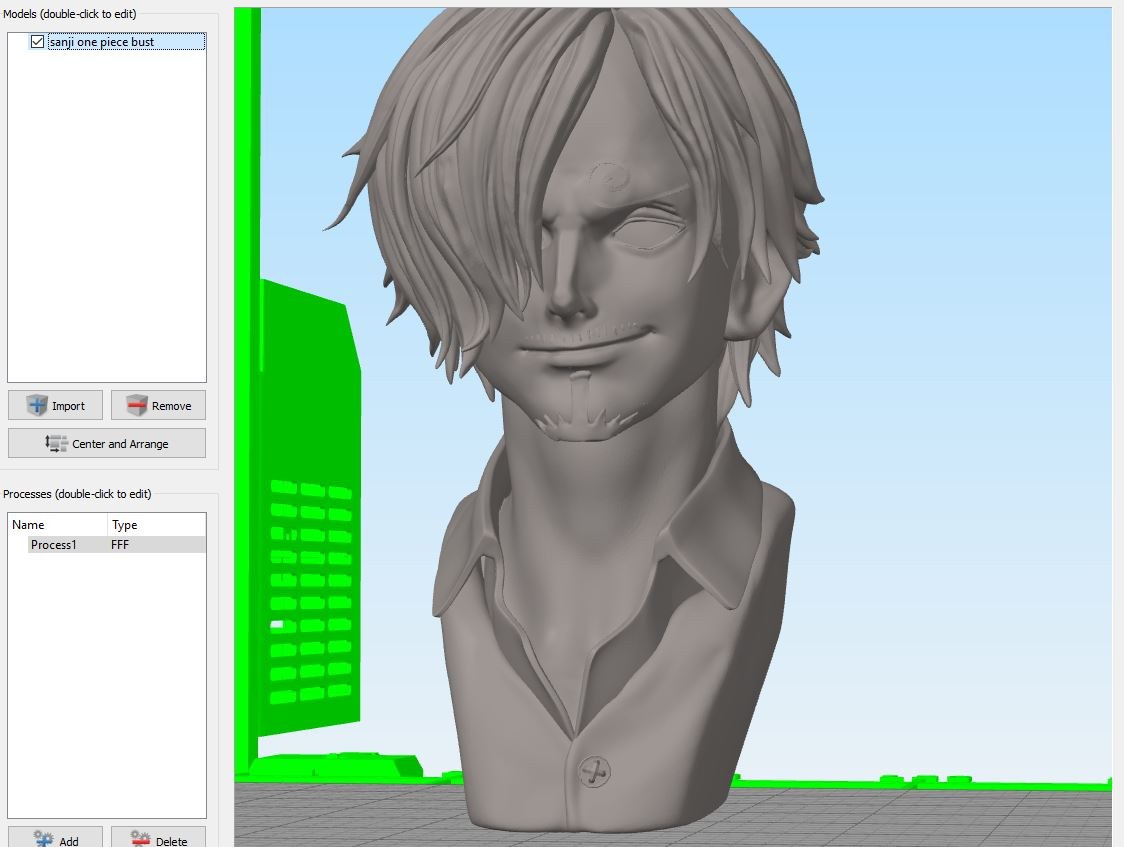1124x847 pixels.
Task: Click the gear icon on the Add button
Action: pos(44,839)
